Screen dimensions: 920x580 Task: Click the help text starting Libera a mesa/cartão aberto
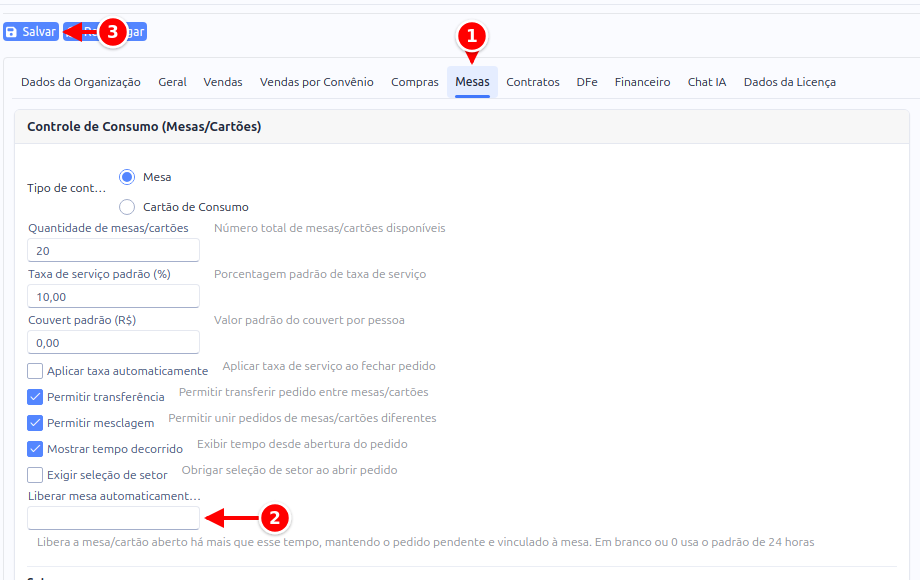(426, 542)
